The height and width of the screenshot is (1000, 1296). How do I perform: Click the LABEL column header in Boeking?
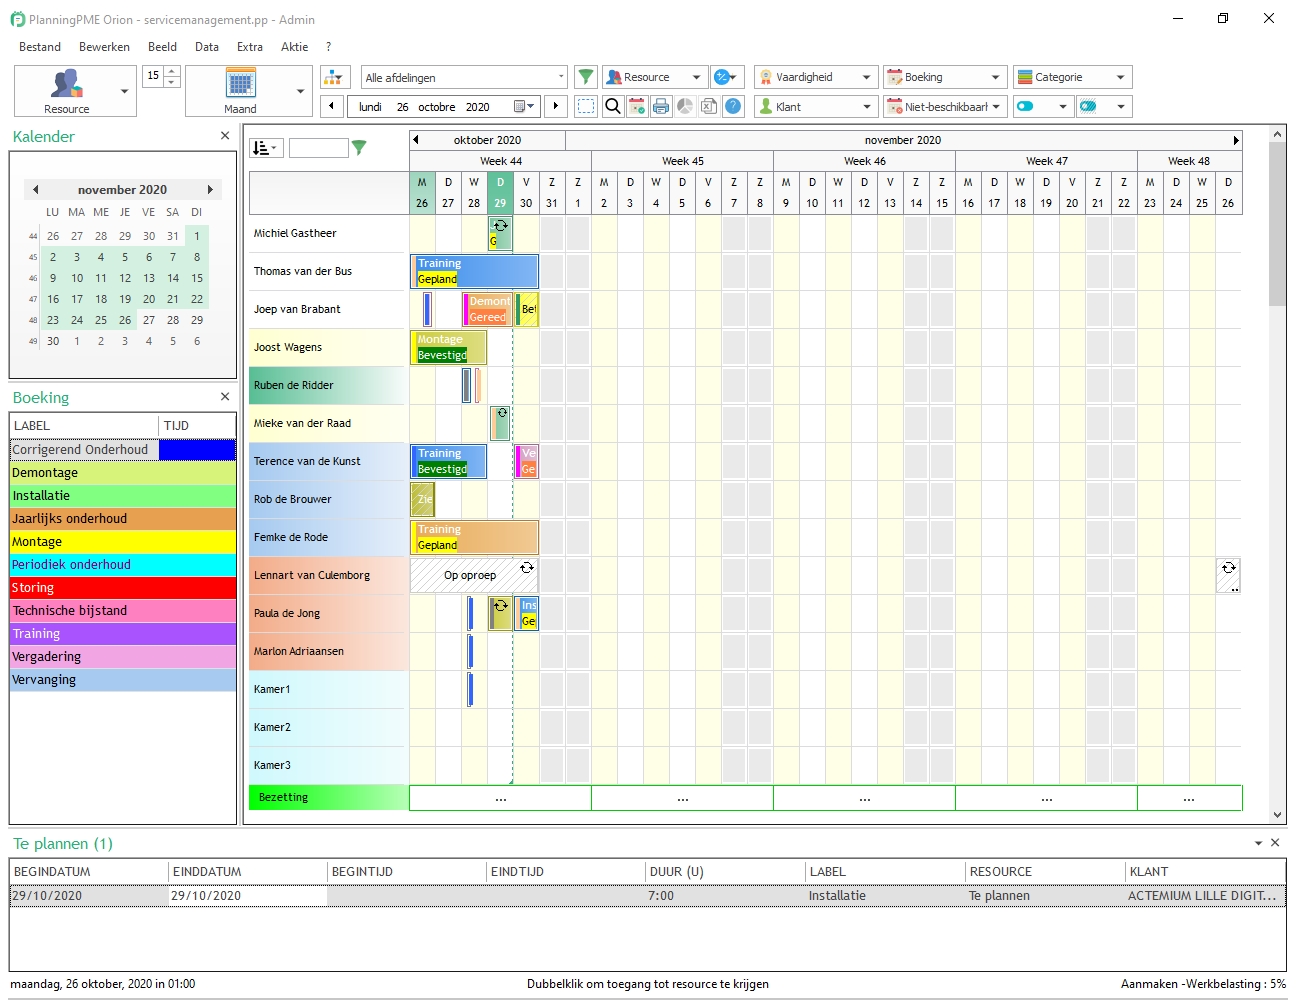tap(84, 425)
